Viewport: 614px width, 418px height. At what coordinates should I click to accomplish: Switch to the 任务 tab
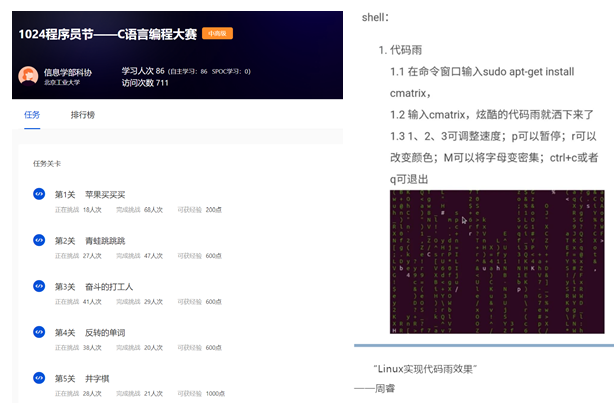tap(32, 115)
